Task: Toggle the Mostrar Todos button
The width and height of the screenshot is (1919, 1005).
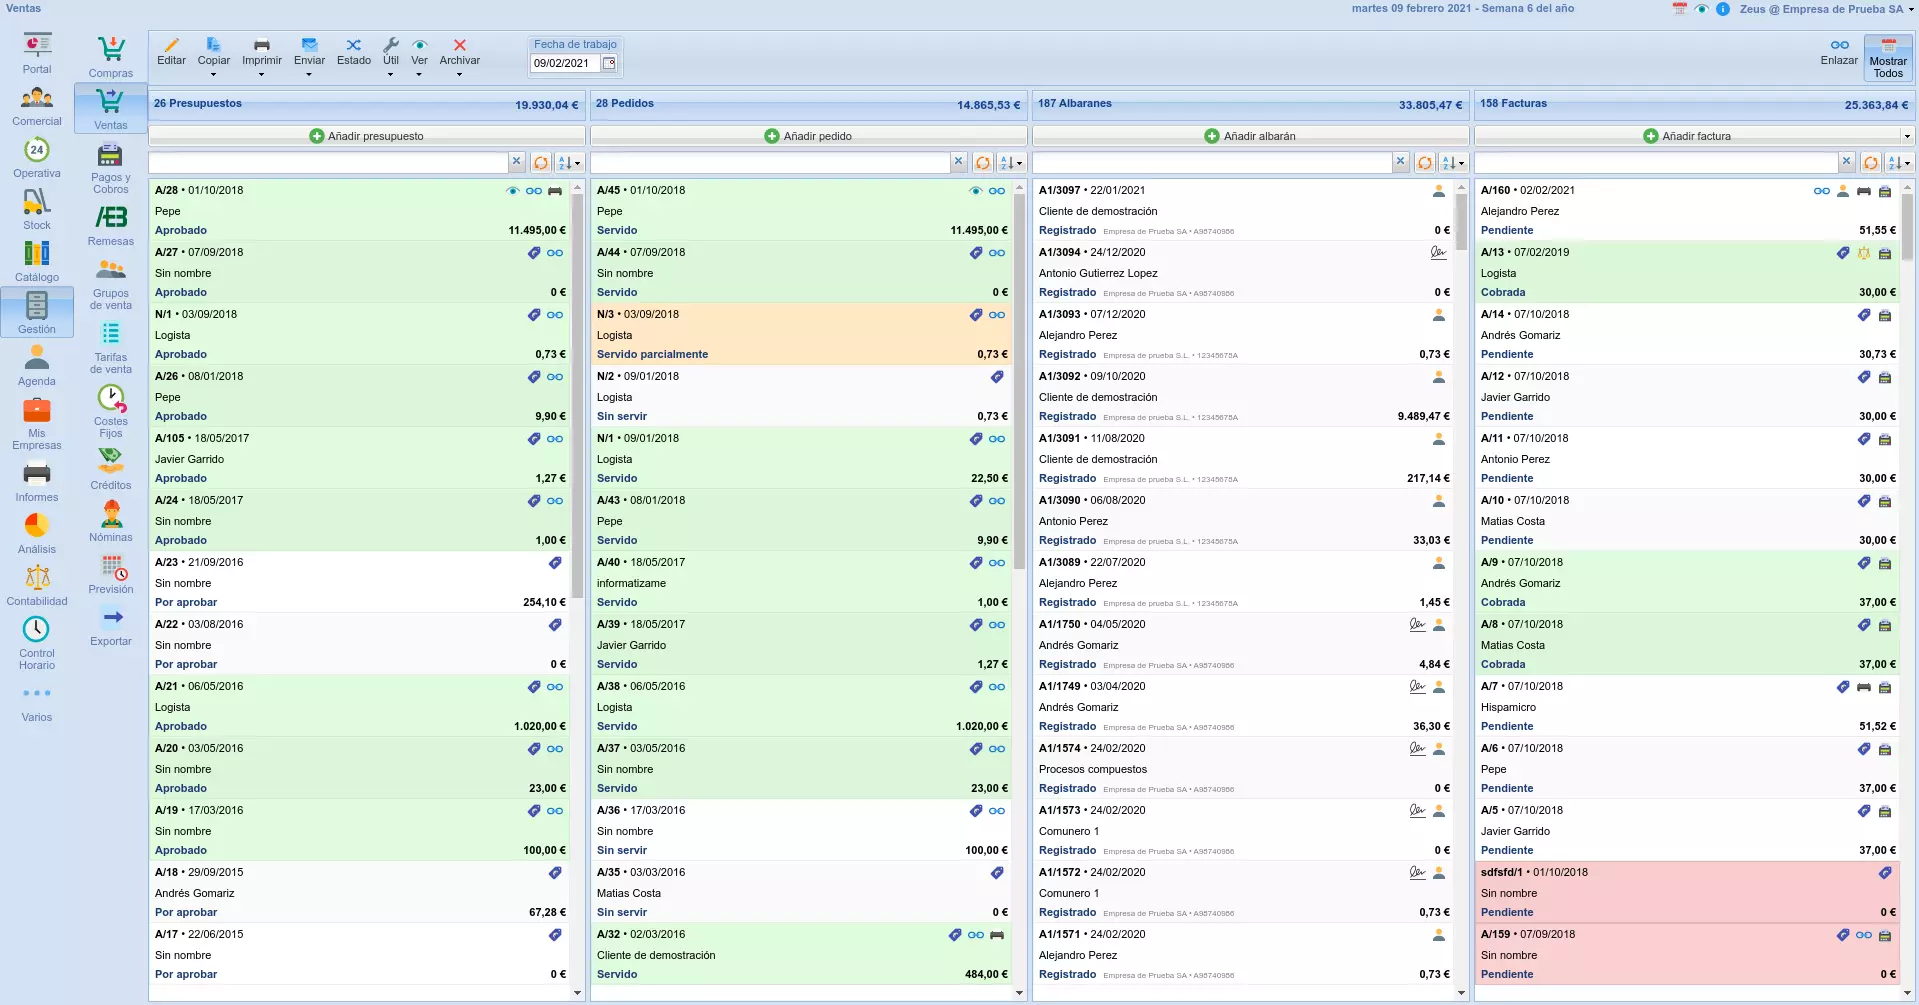Action: pyautogui.click(x=1887, y=58)
